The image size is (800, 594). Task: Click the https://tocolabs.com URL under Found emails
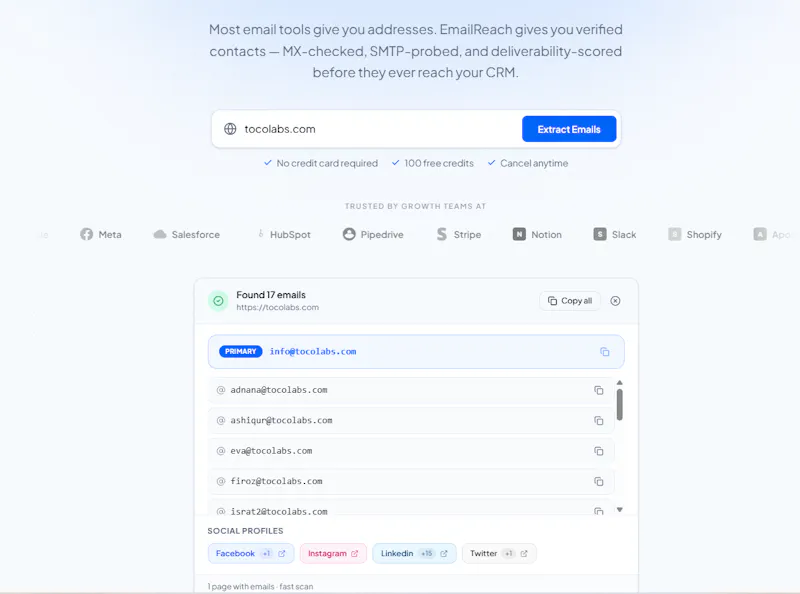(278, 308)
